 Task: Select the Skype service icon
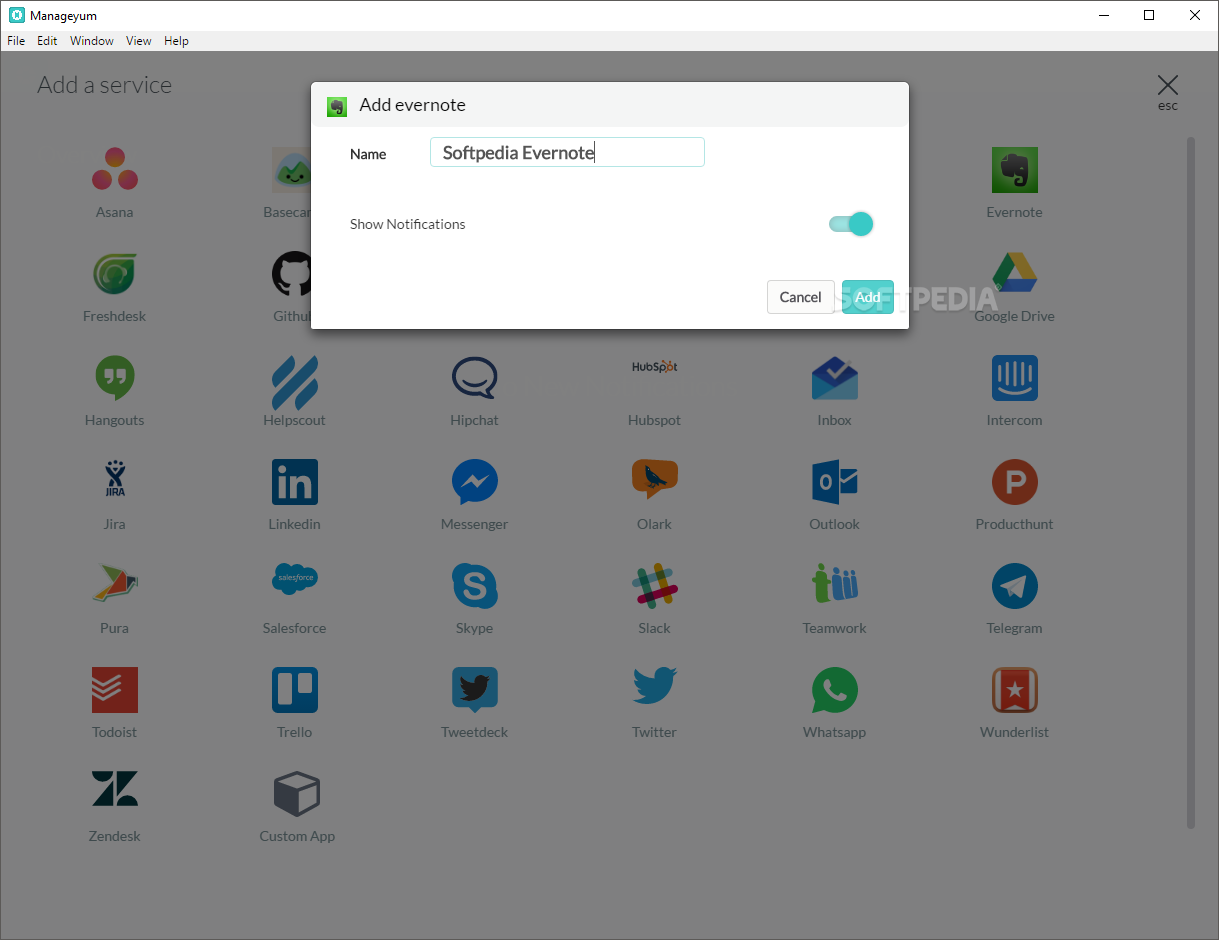pyautogui.click(x=475, y=586)
